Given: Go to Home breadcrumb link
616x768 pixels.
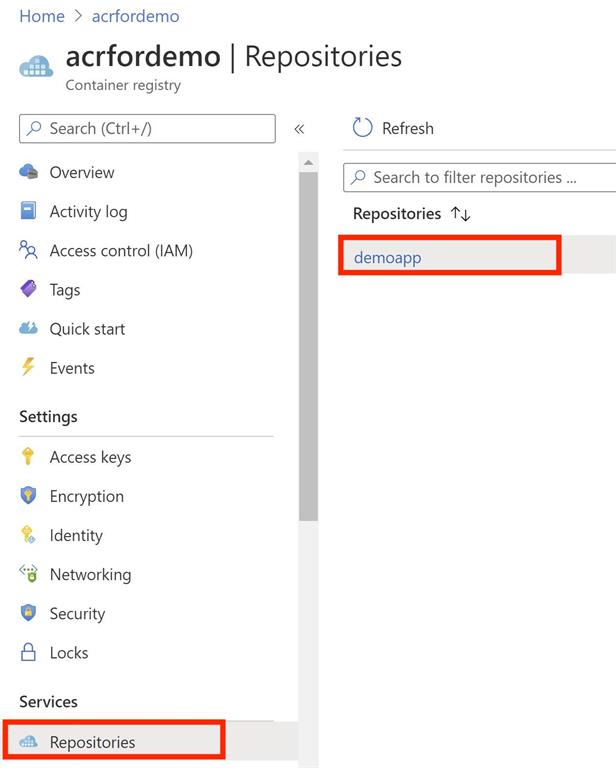Looking at the screenshot, I should click(x=42, y=16).
